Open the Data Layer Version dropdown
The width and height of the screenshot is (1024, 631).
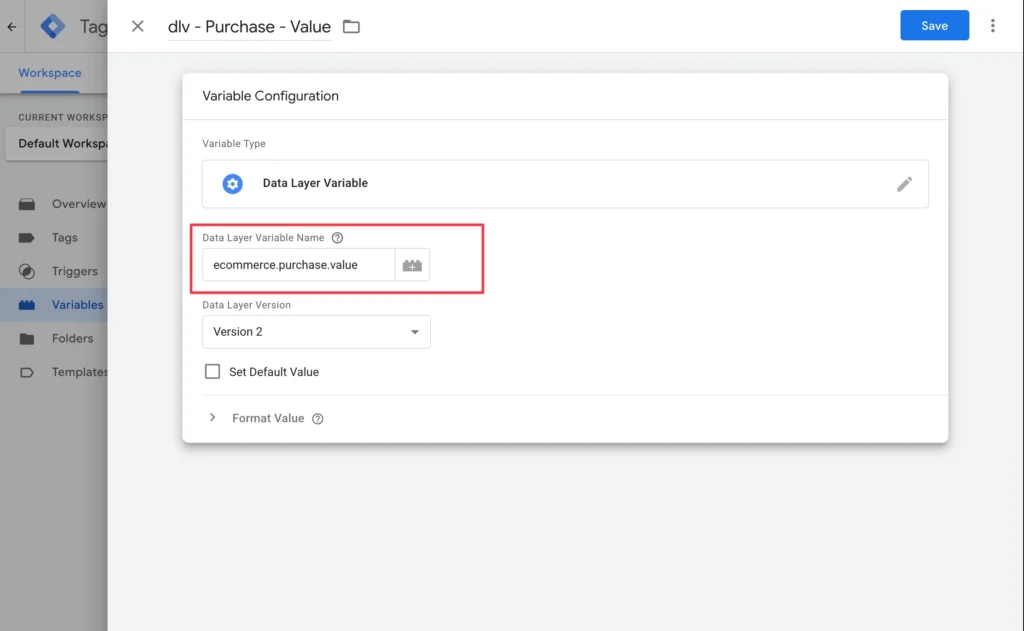pyautogui.click(x=316, y=332)
